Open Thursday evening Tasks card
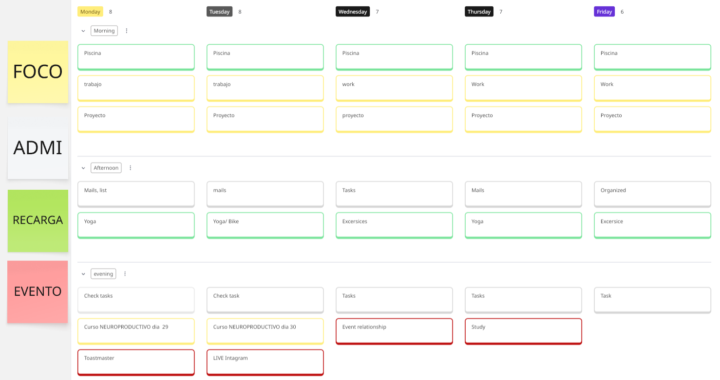This screenshot has height=380, width=720. coord(523,300)
